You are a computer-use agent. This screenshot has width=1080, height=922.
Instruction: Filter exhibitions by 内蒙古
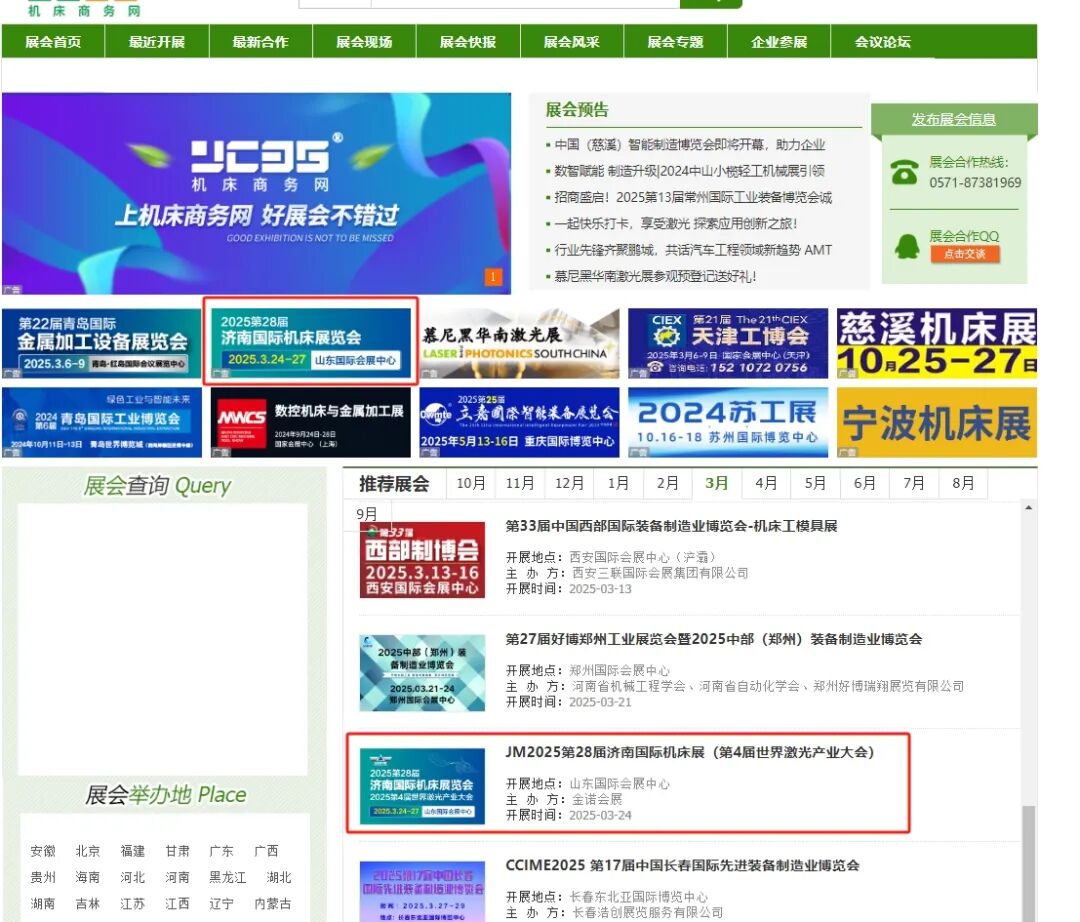coord(273,903)
